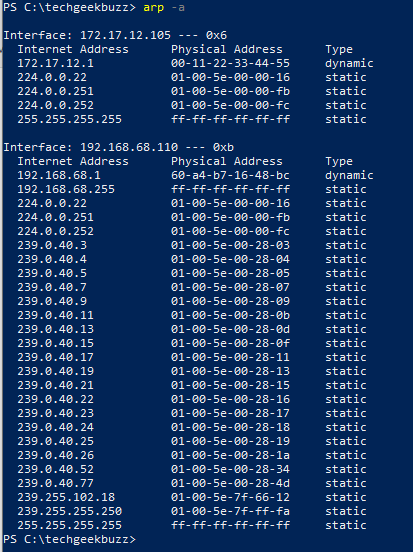Click IP address 239.255.255.250
The width and height of the screenshot is (413, 552).
(x=69, y=511)
